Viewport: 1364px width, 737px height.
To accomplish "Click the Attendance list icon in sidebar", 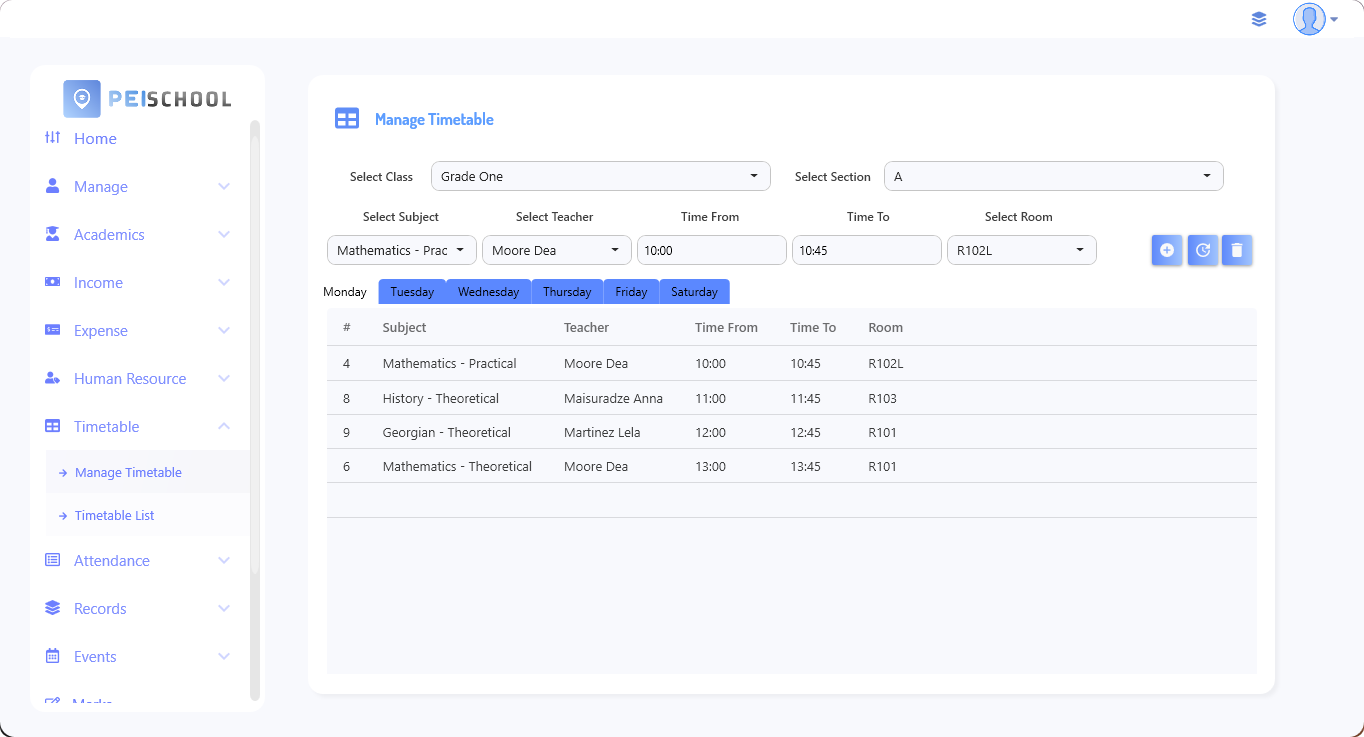I will click(53, 560).
